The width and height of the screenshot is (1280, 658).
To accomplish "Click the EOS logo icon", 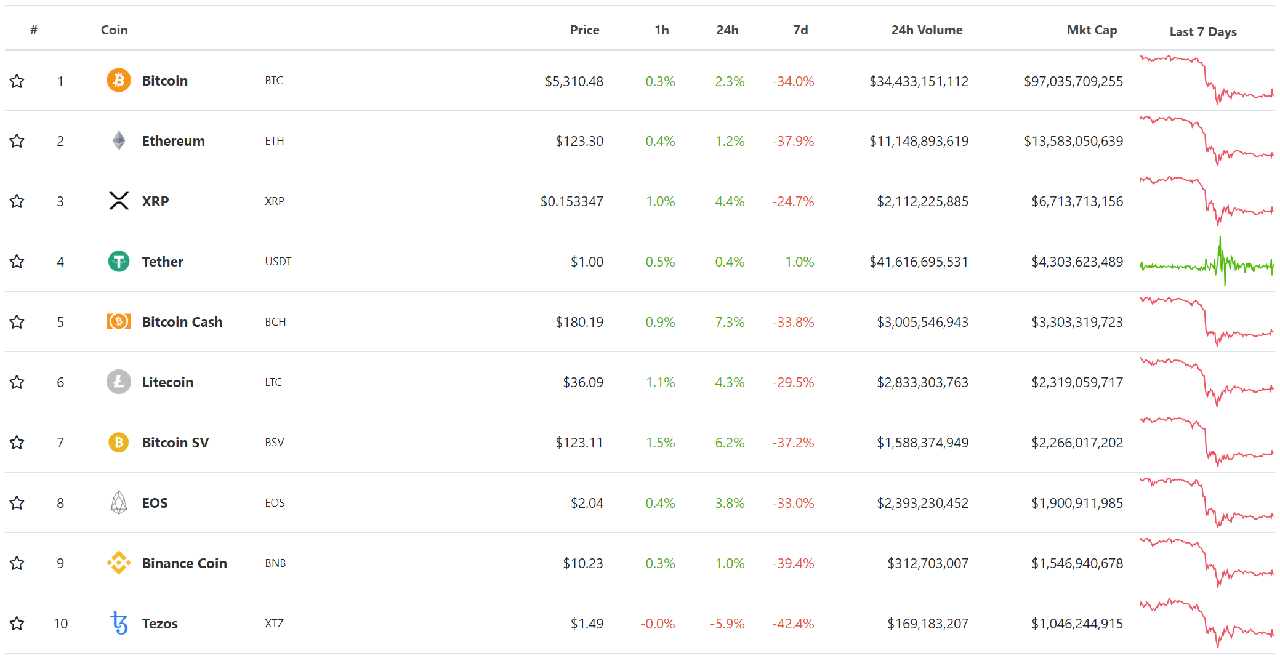I will click(119, 503).
